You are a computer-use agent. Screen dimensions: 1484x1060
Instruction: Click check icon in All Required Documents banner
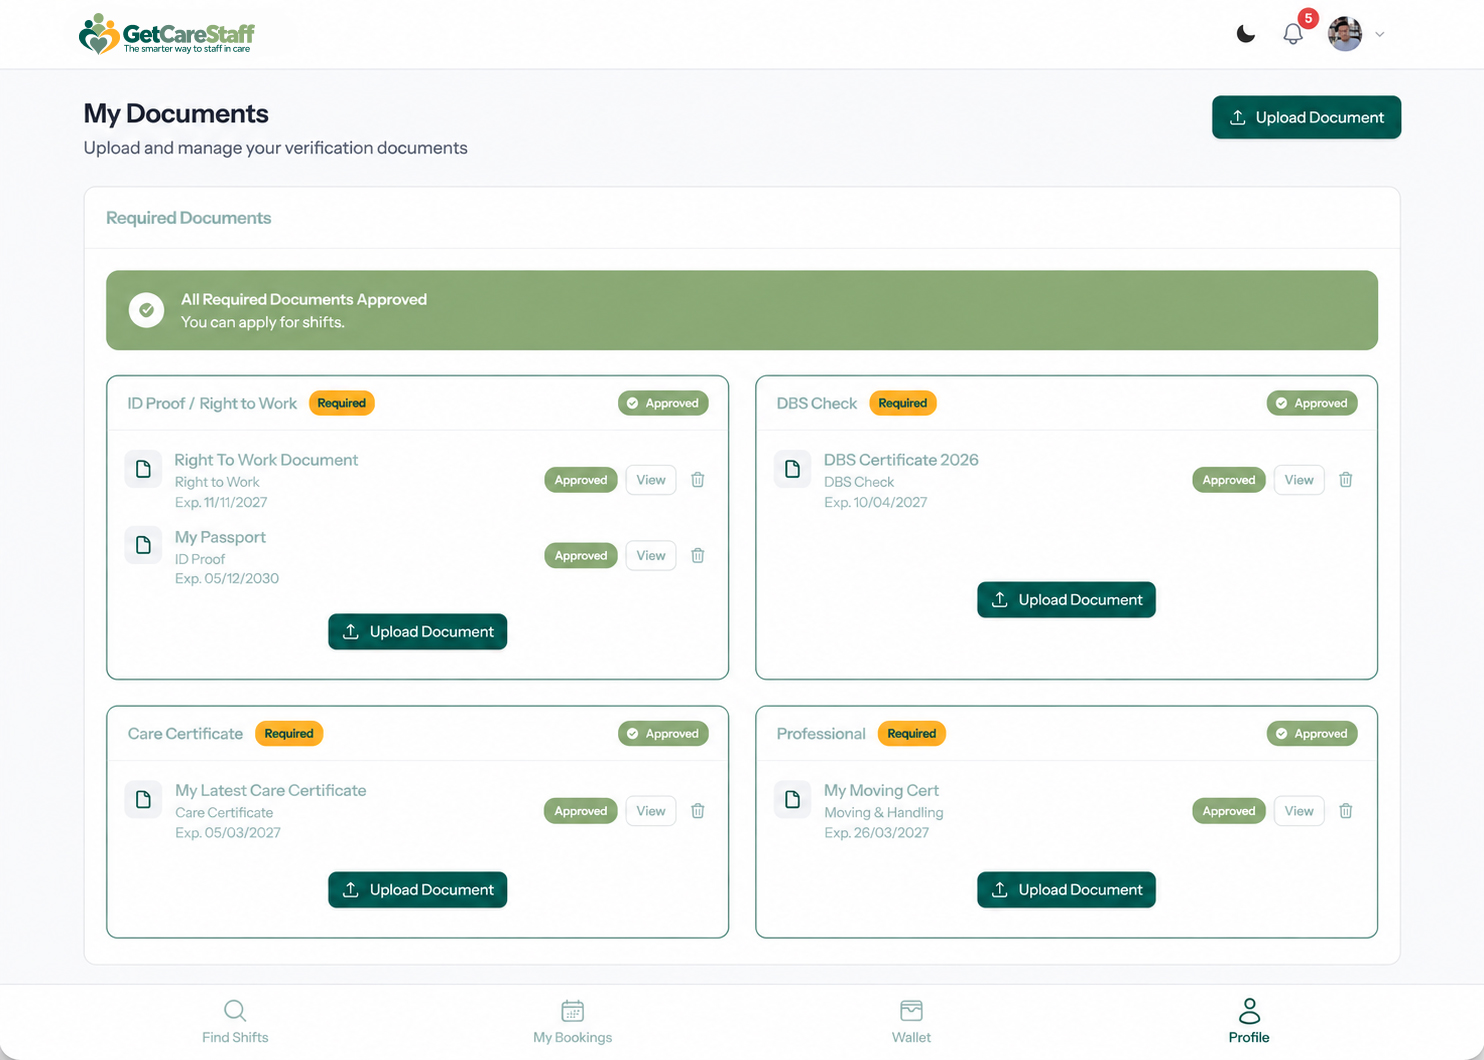click(146, 310)
